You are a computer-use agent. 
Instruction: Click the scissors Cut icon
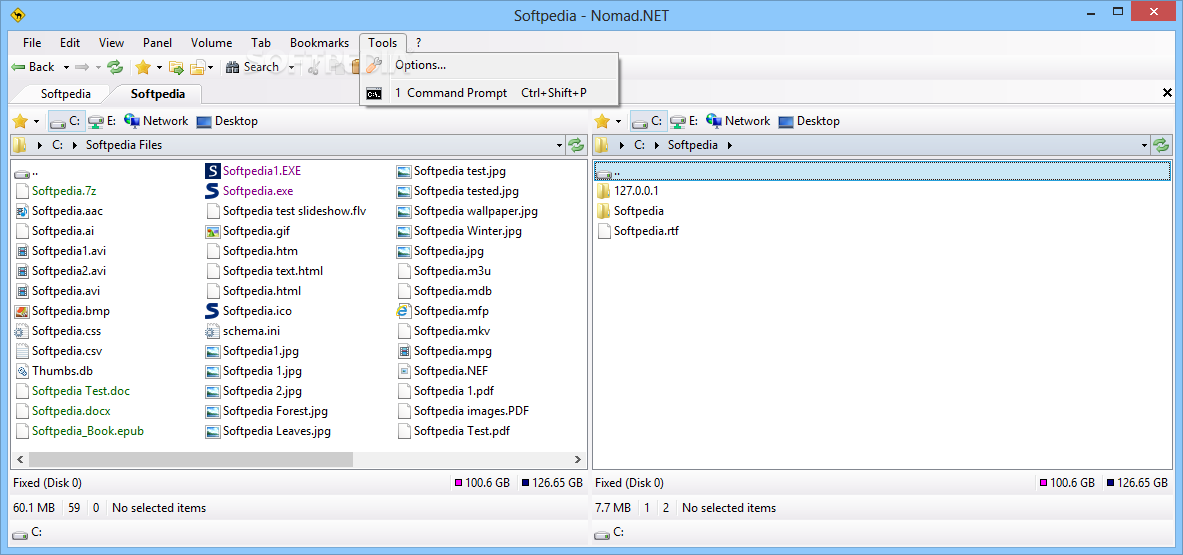[x=314, y=67]
